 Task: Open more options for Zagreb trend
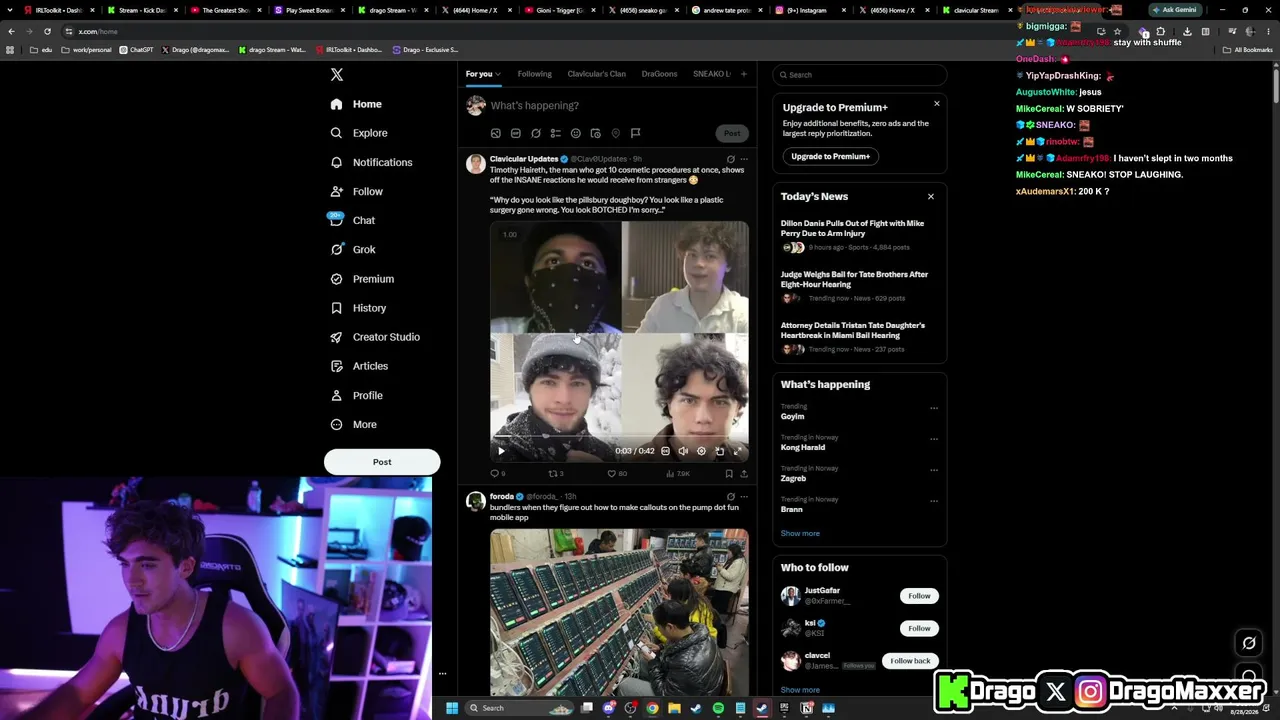point(934,470)
